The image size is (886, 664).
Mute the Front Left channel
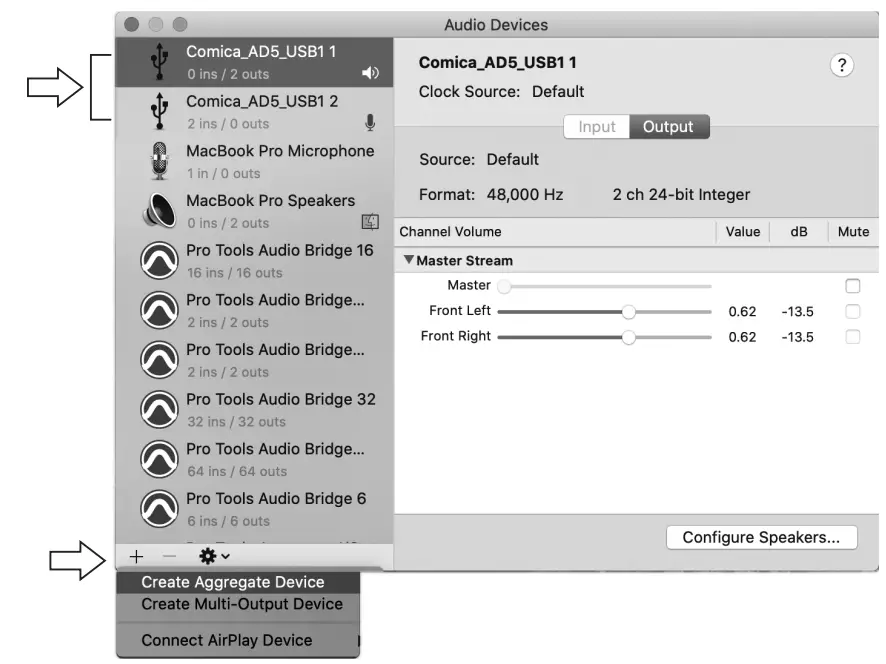852,311
